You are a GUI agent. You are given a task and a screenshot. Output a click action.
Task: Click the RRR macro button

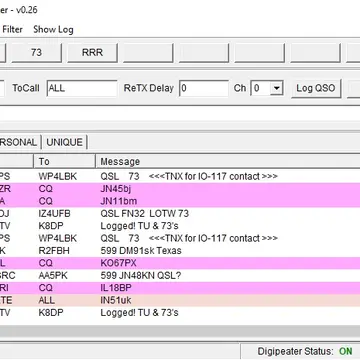pyautogui.click(x=92, y=52)
